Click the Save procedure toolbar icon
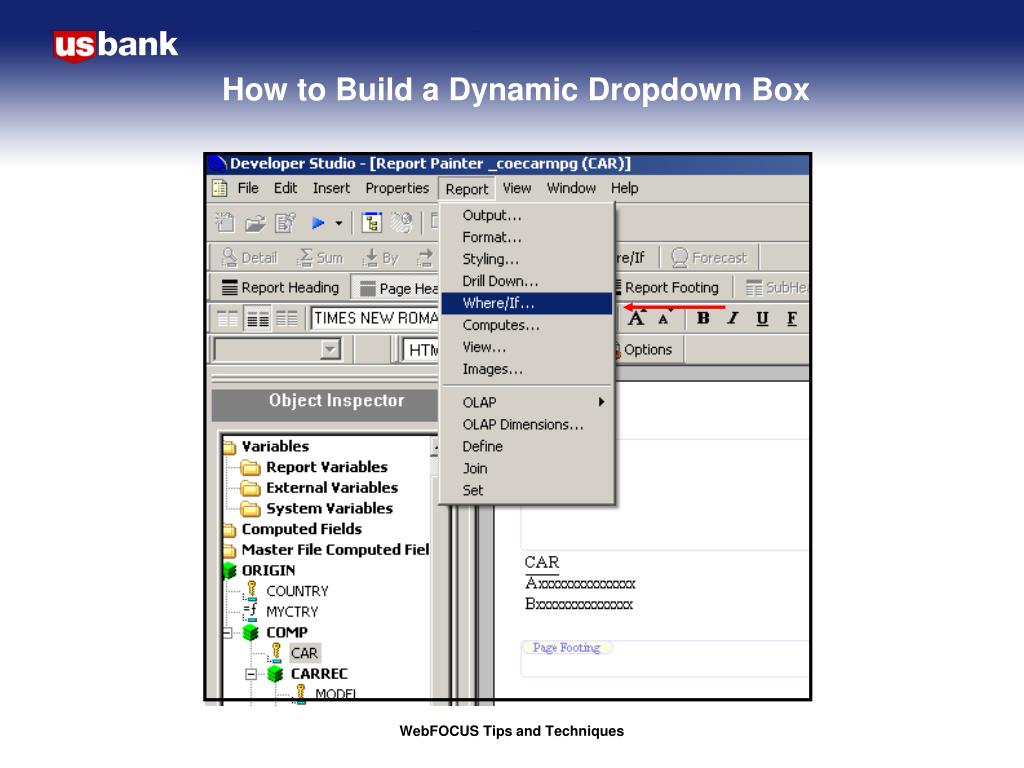1024x768 pixels. [285, 223]
